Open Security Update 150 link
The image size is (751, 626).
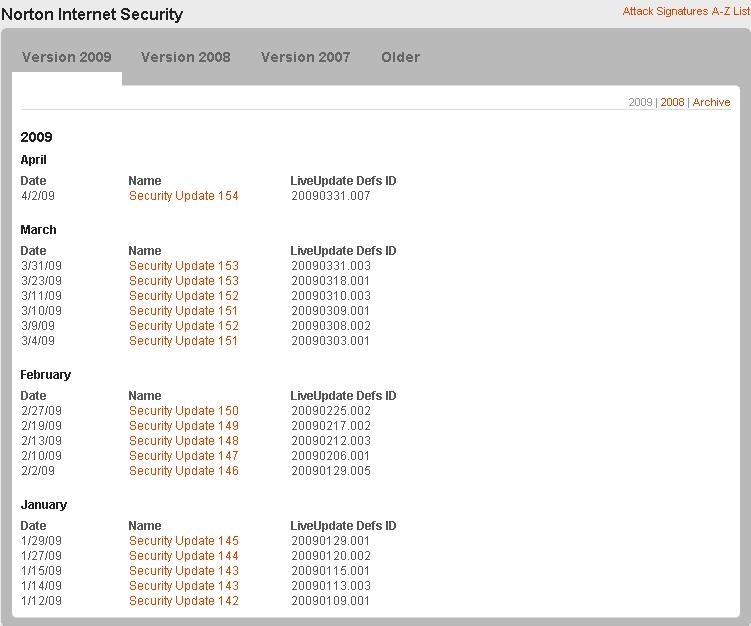point(184,411)
